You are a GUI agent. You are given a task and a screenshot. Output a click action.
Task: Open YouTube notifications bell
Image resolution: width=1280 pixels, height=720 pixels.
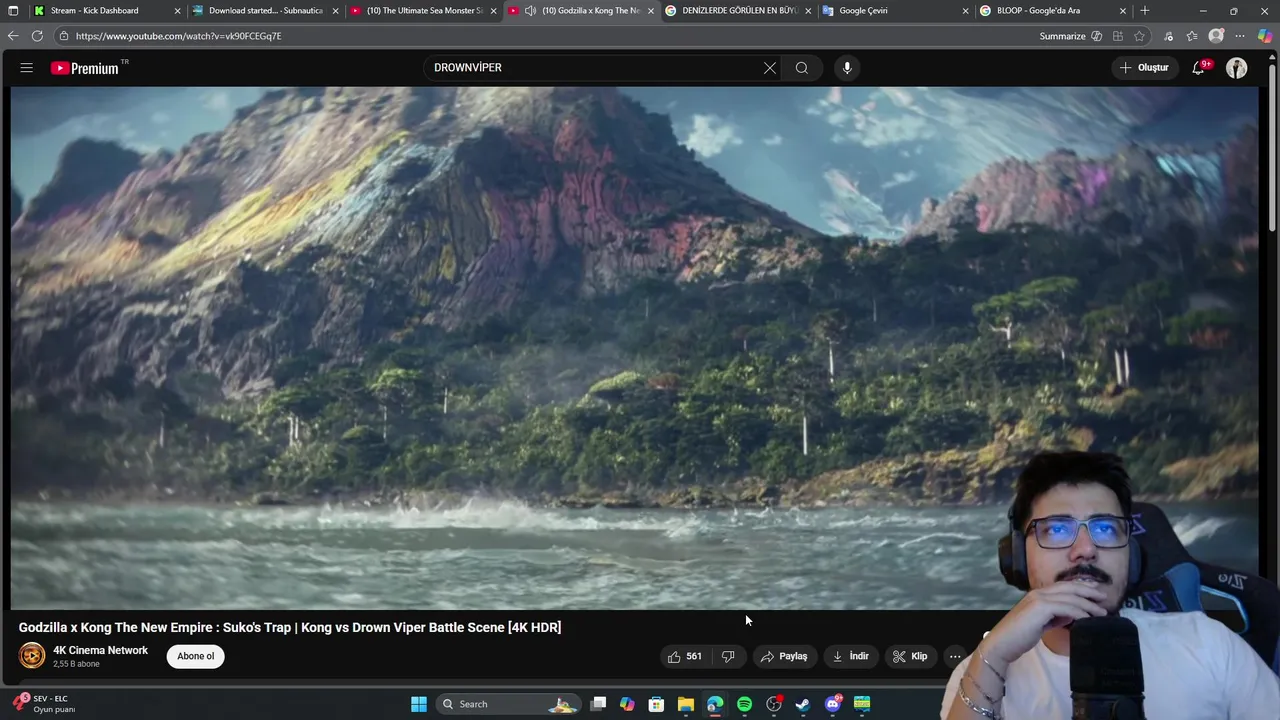tap(1198, 68)
